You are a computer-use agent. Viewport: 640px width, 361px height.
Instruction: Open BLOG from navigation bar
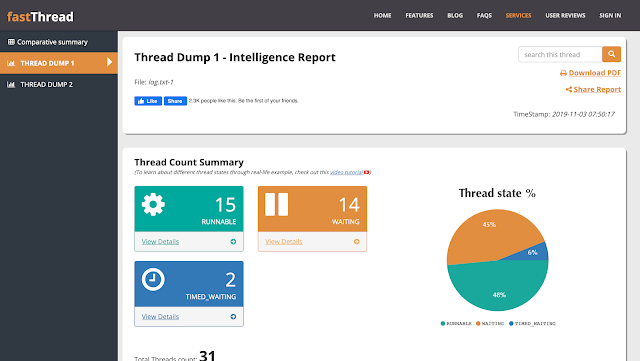pyautogui.click(x=455, y=16)
